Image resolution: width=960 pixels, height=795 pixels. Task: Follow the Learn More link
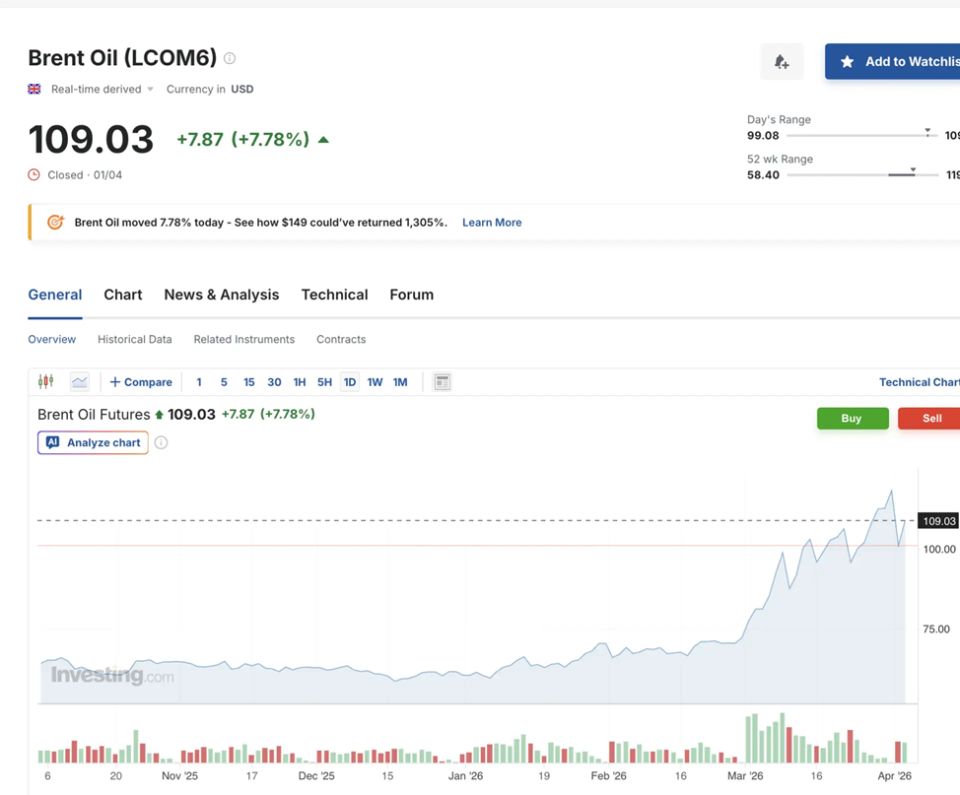[x=492, y=222]
